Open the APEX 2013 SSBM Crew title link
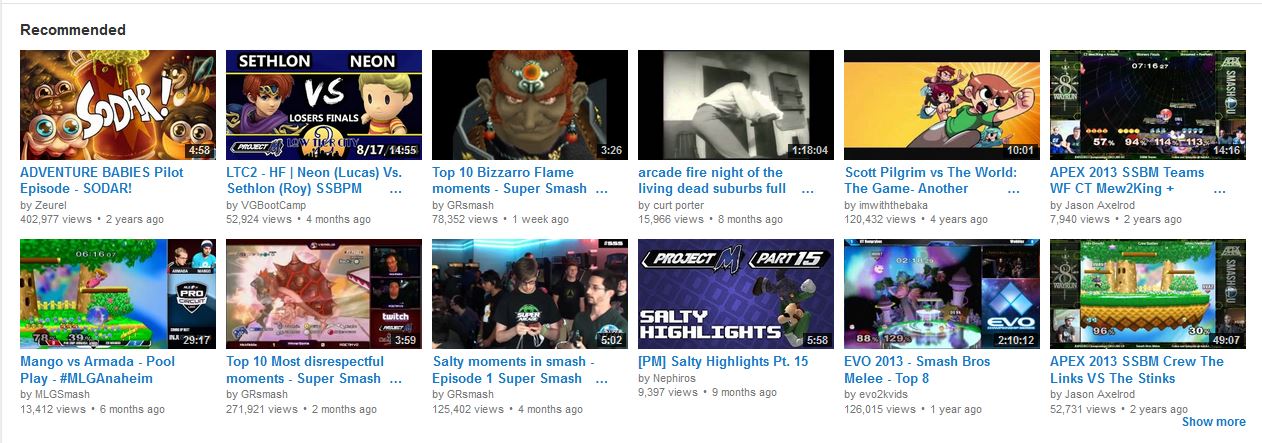This screenshot has height=443, width=1262. tap(1137, 370)
